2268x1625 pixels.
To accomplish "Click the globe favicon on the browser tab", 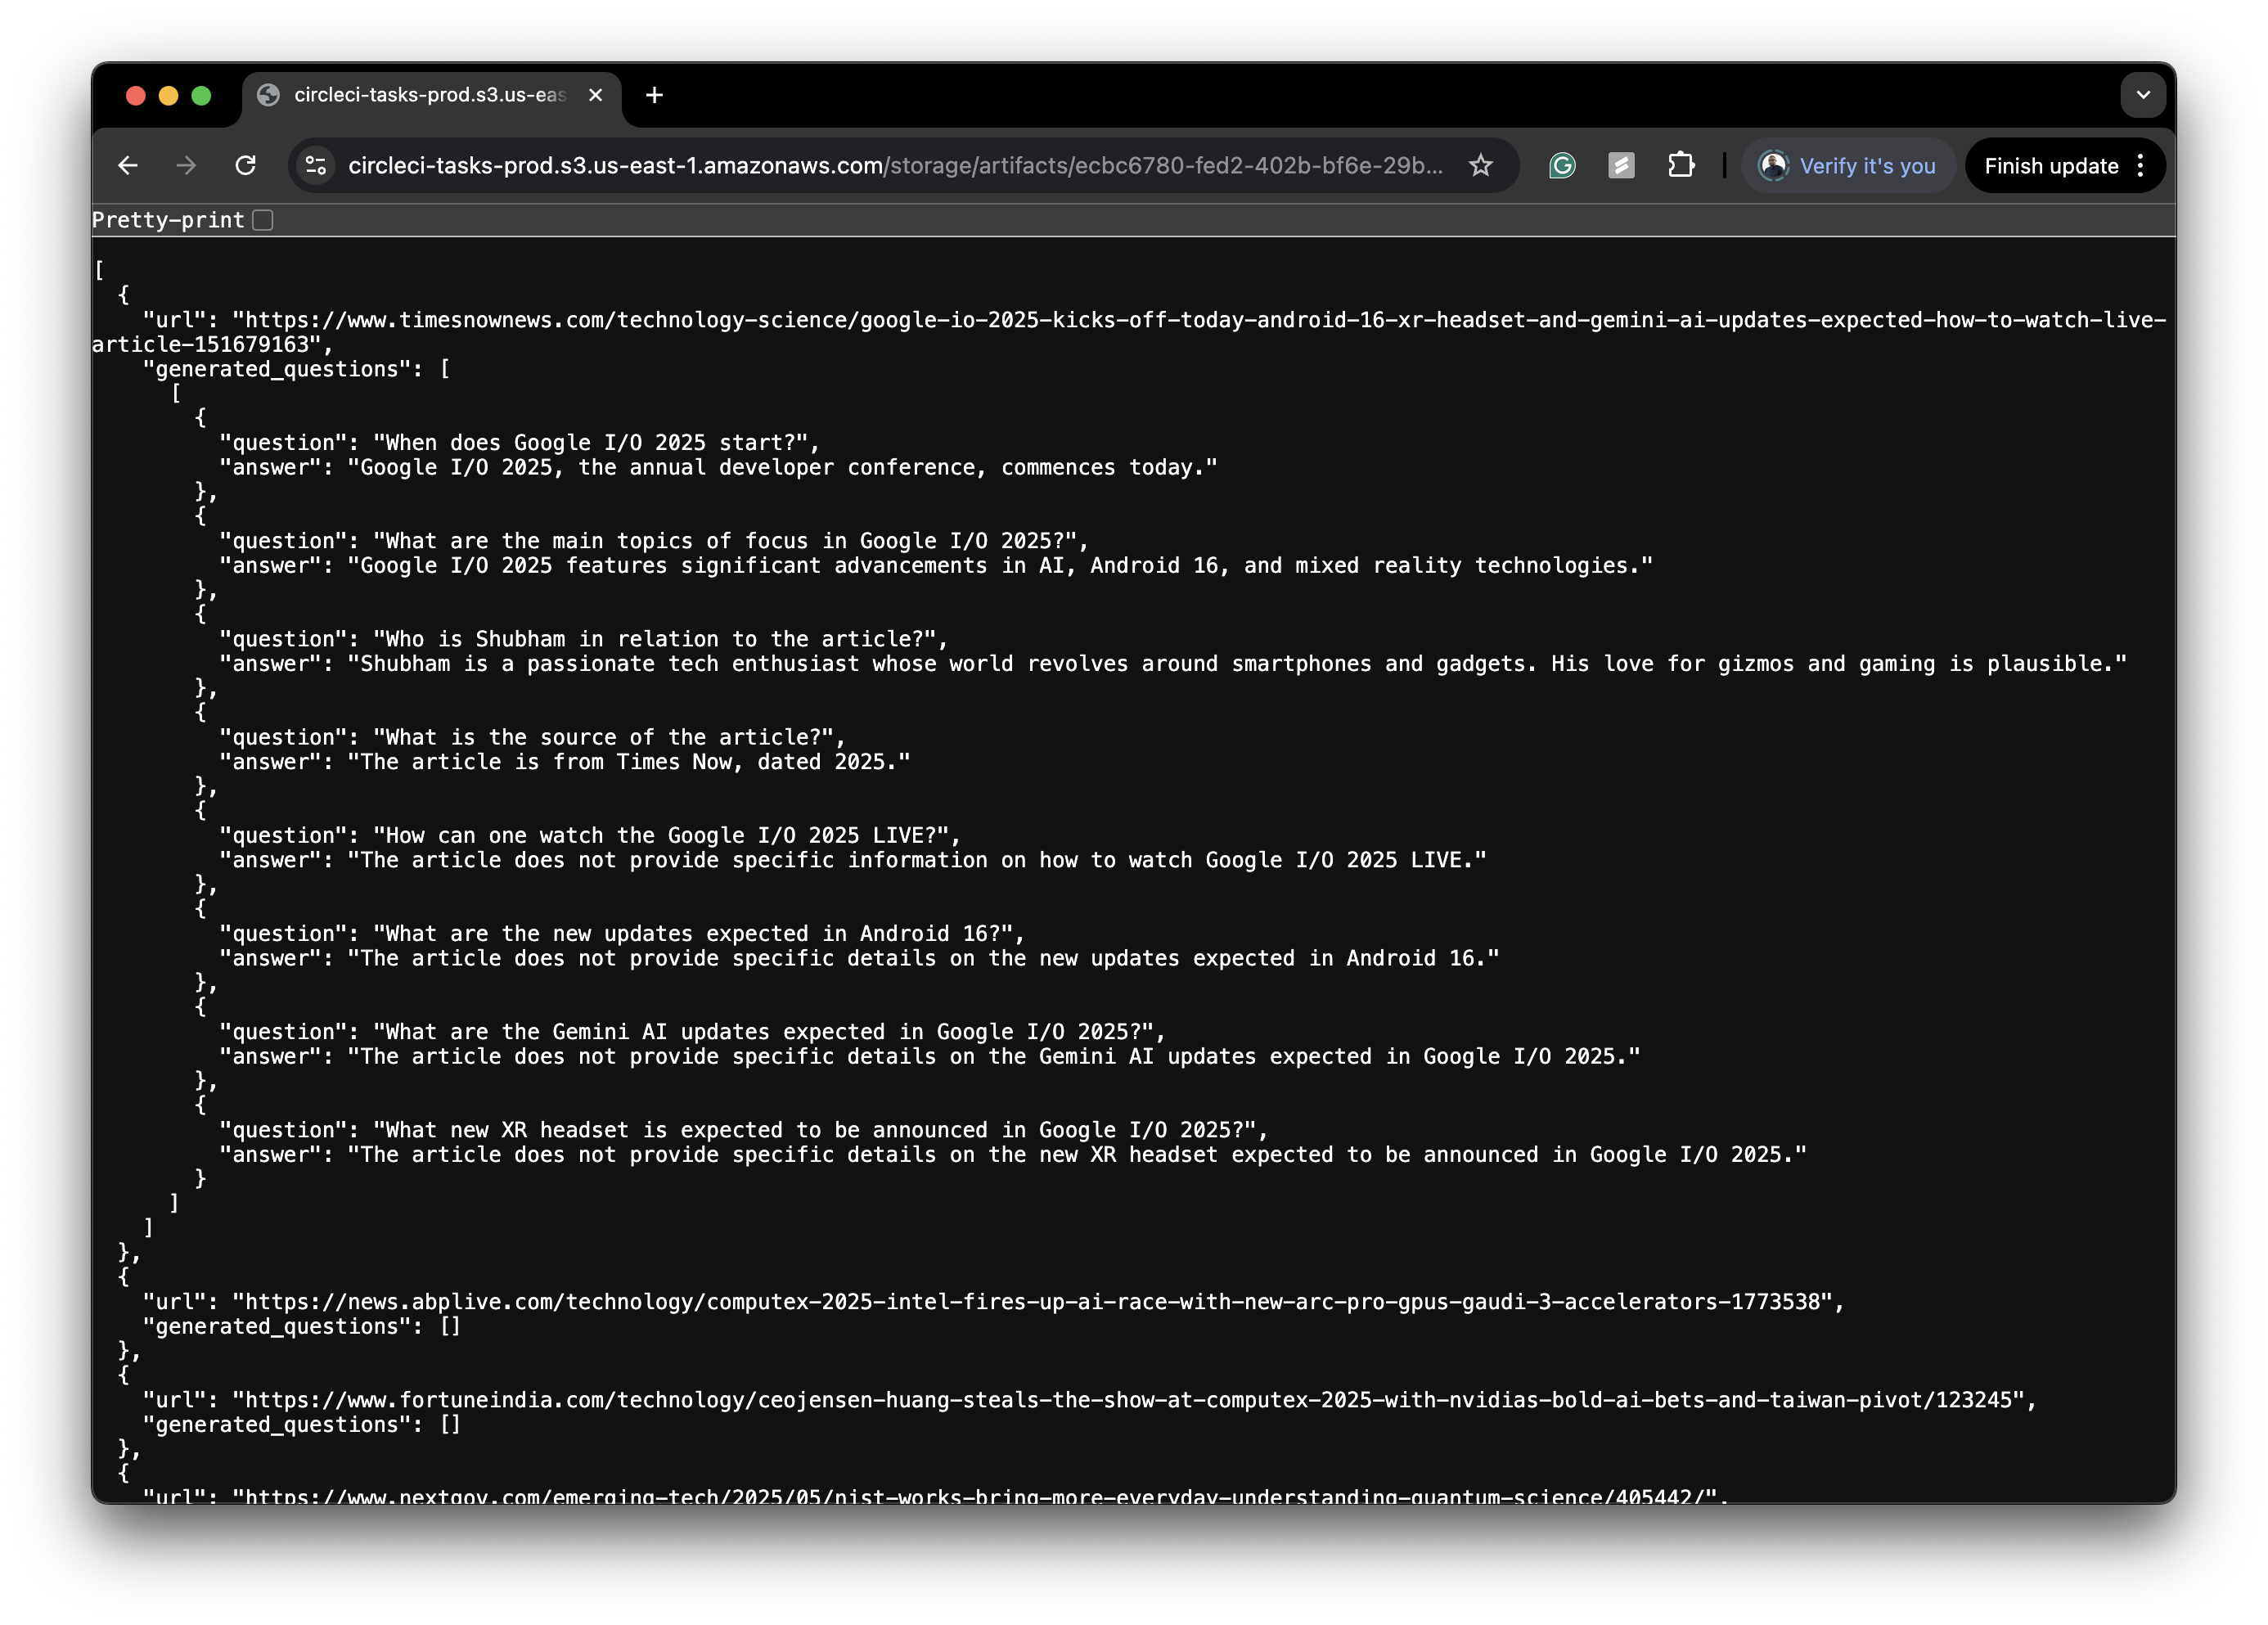I will [266, 94].
